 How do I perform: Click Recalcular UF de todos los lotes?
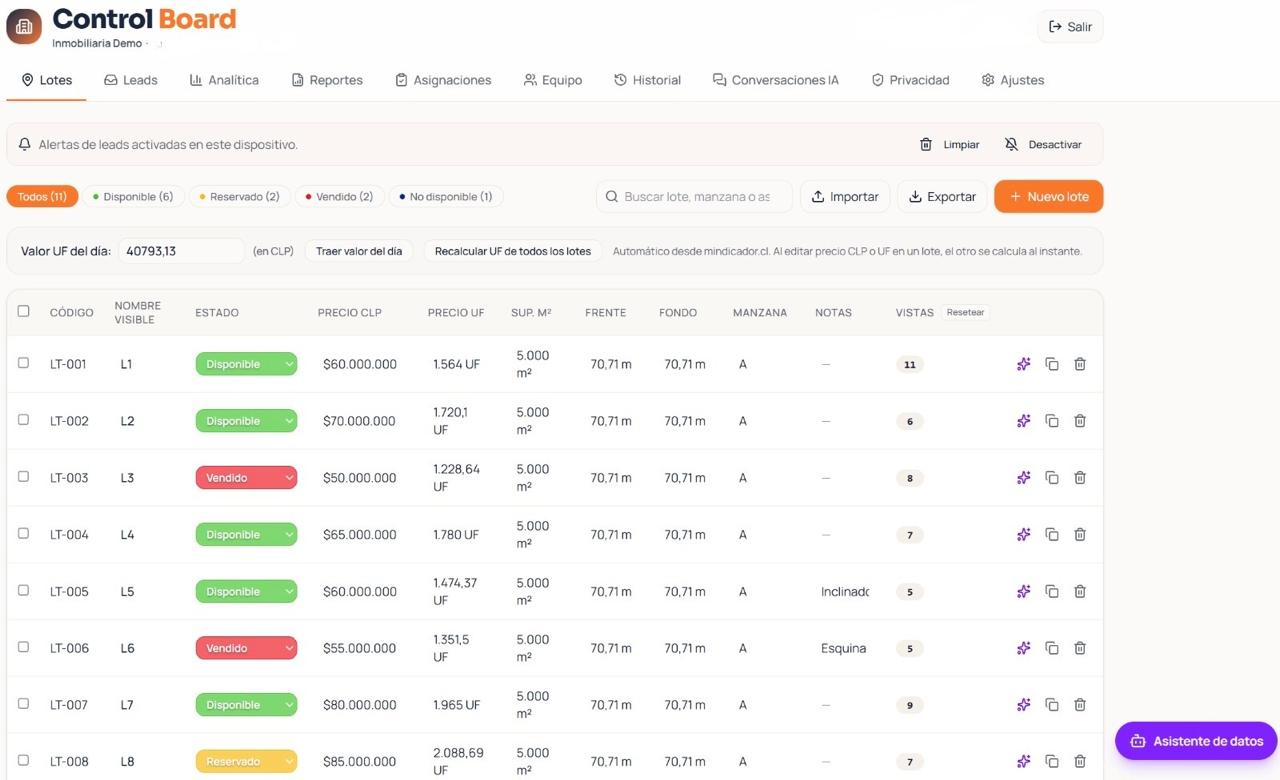pos(513,251)
